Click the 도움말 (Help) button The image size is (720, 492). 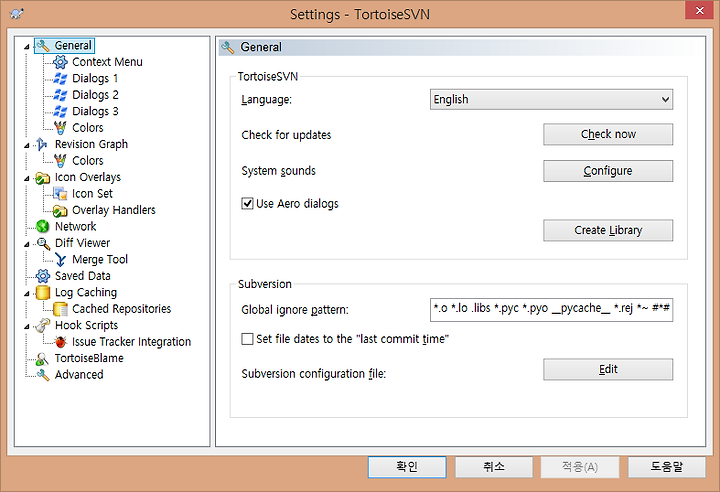tap(667, 467)
